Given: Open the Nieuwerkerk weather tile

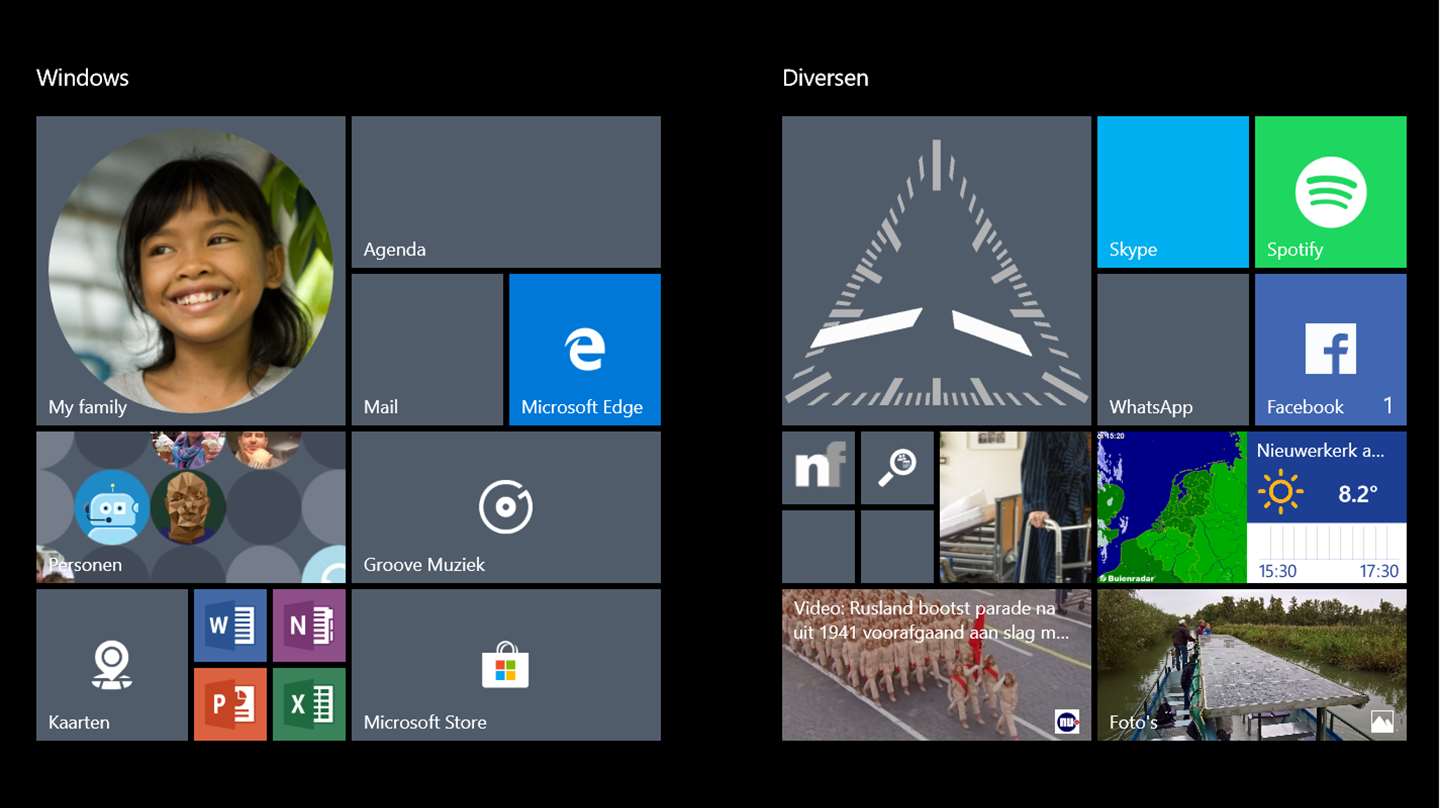Looking at the screenshot, I should [x=1327, y=507].
